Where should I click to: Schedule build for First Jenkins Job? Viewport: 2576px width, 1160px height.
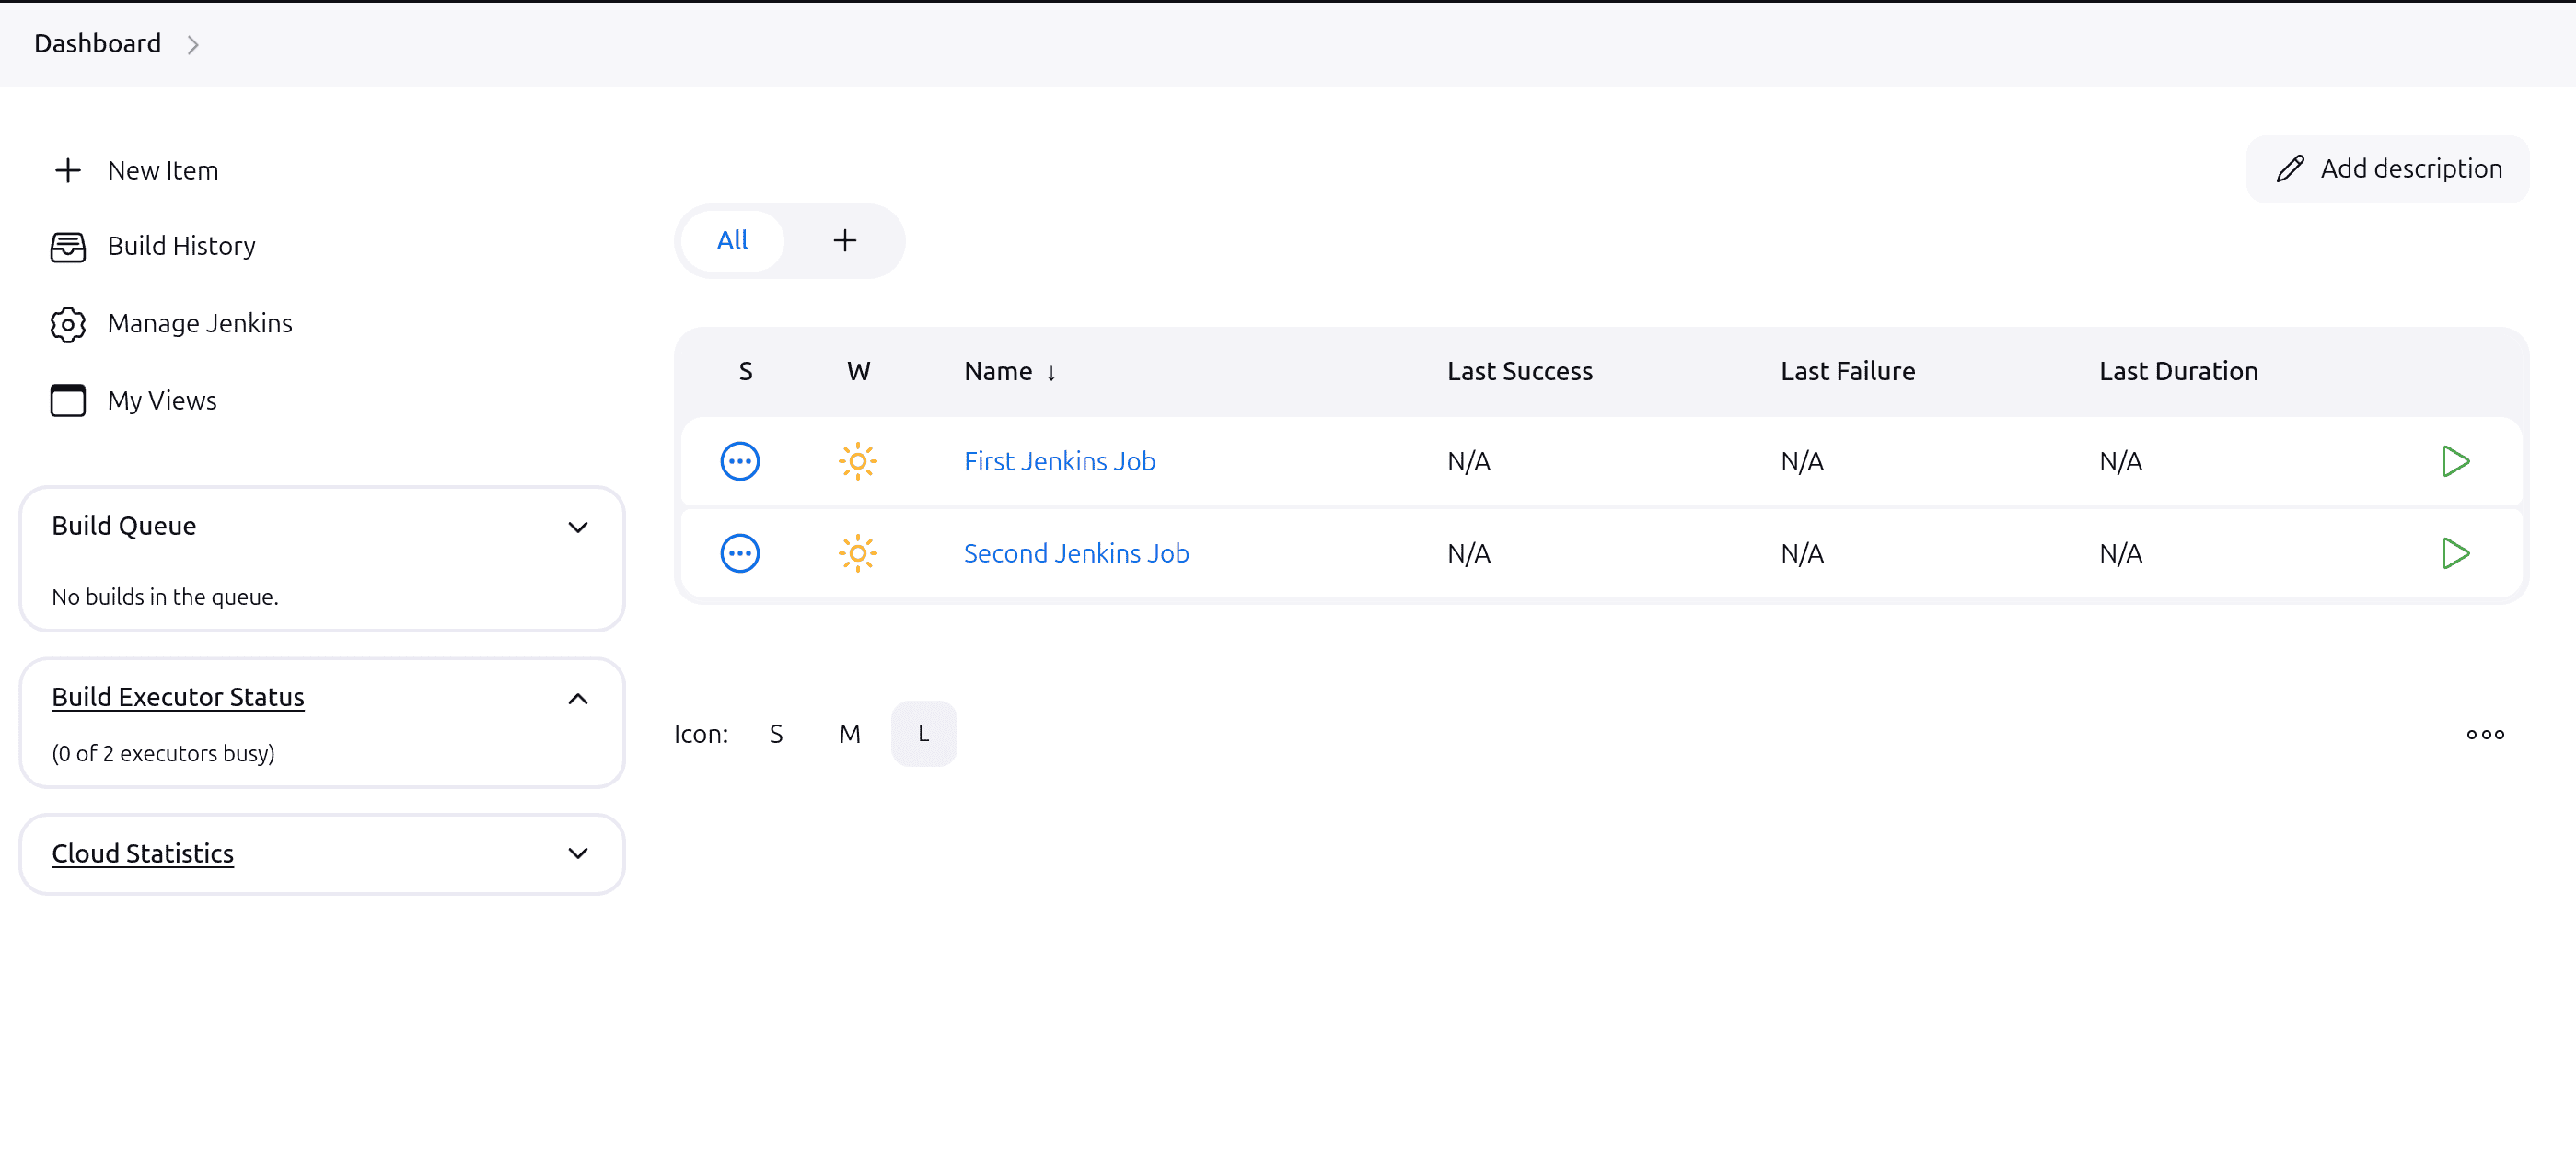2454,462
